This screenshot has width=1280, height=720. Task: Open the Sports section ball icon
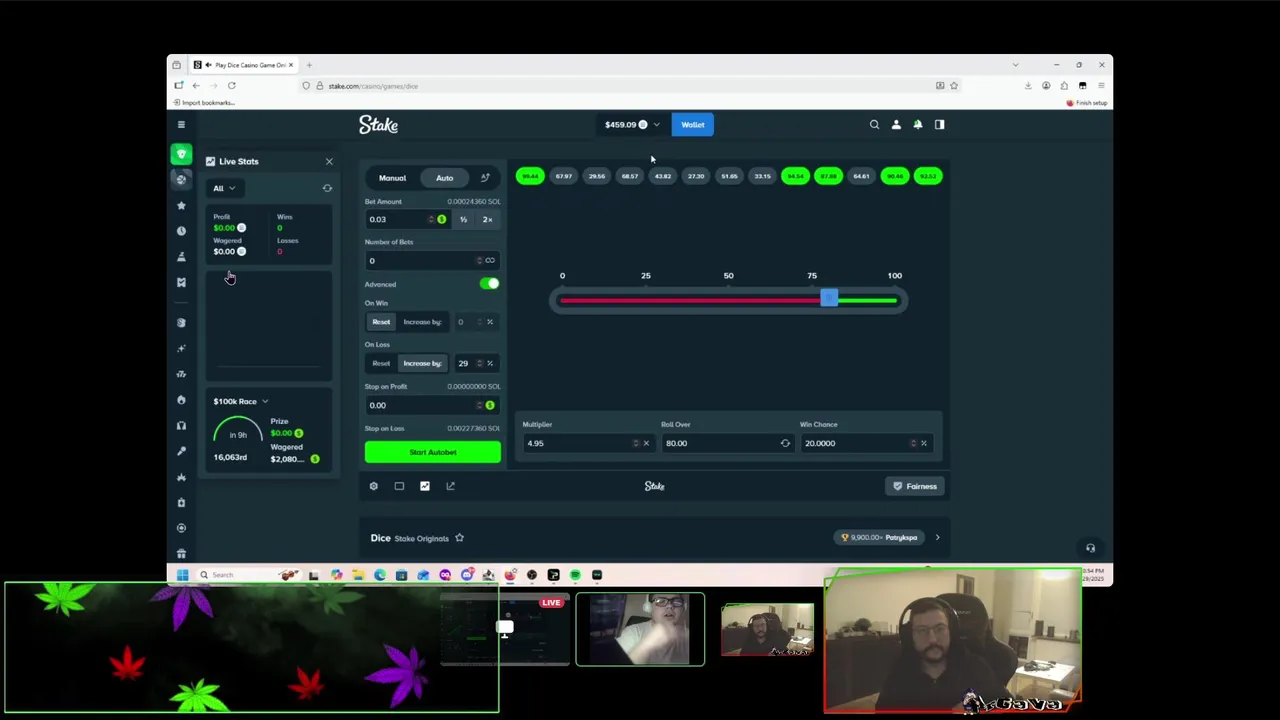[x=181, y=179]
